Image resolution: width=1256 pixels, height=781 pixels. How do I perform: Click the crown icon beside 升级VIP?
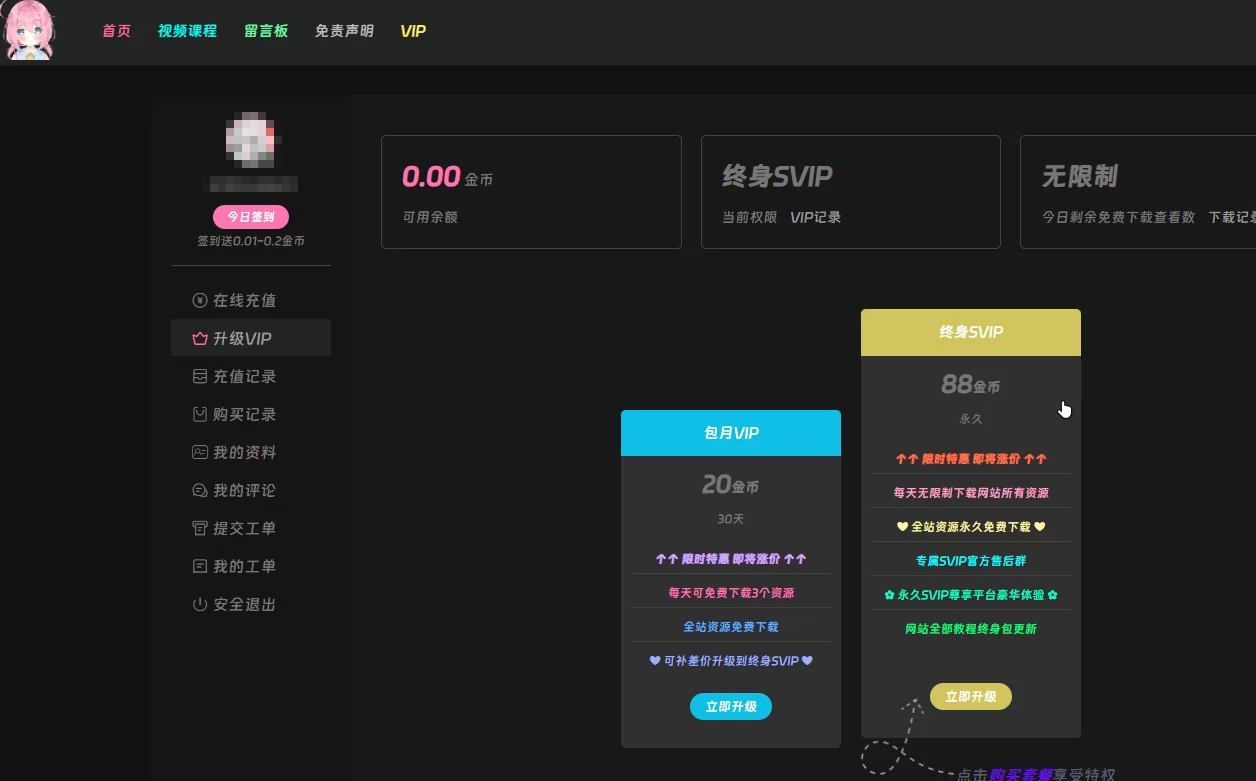point(200,339)
